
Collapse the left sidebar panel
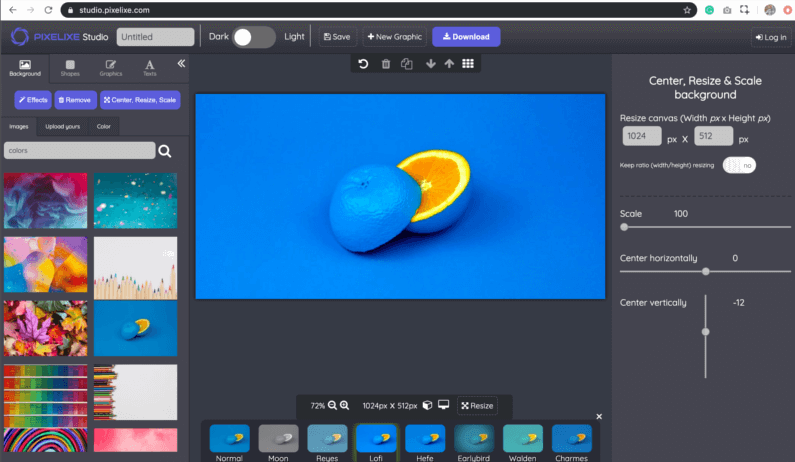(181, 64)
